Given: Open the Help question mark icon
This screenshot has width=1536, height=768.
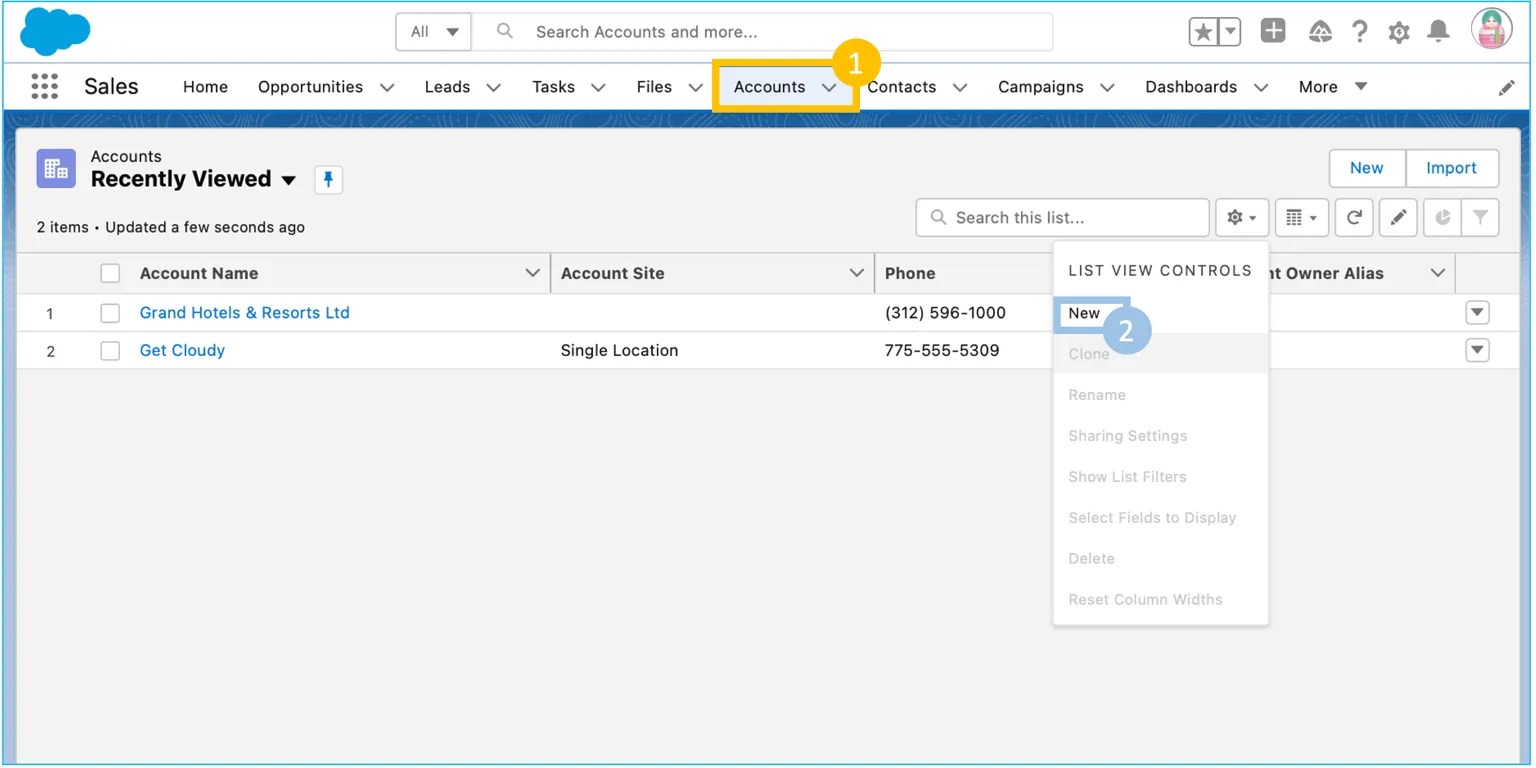Looking at the screenshot, I should (x=1359, y=32).
